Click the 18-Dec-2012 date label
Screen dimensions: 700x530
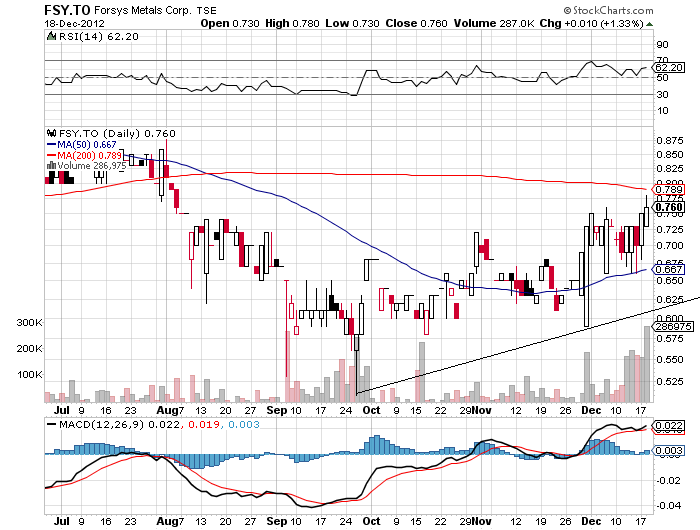coord(74,24)
